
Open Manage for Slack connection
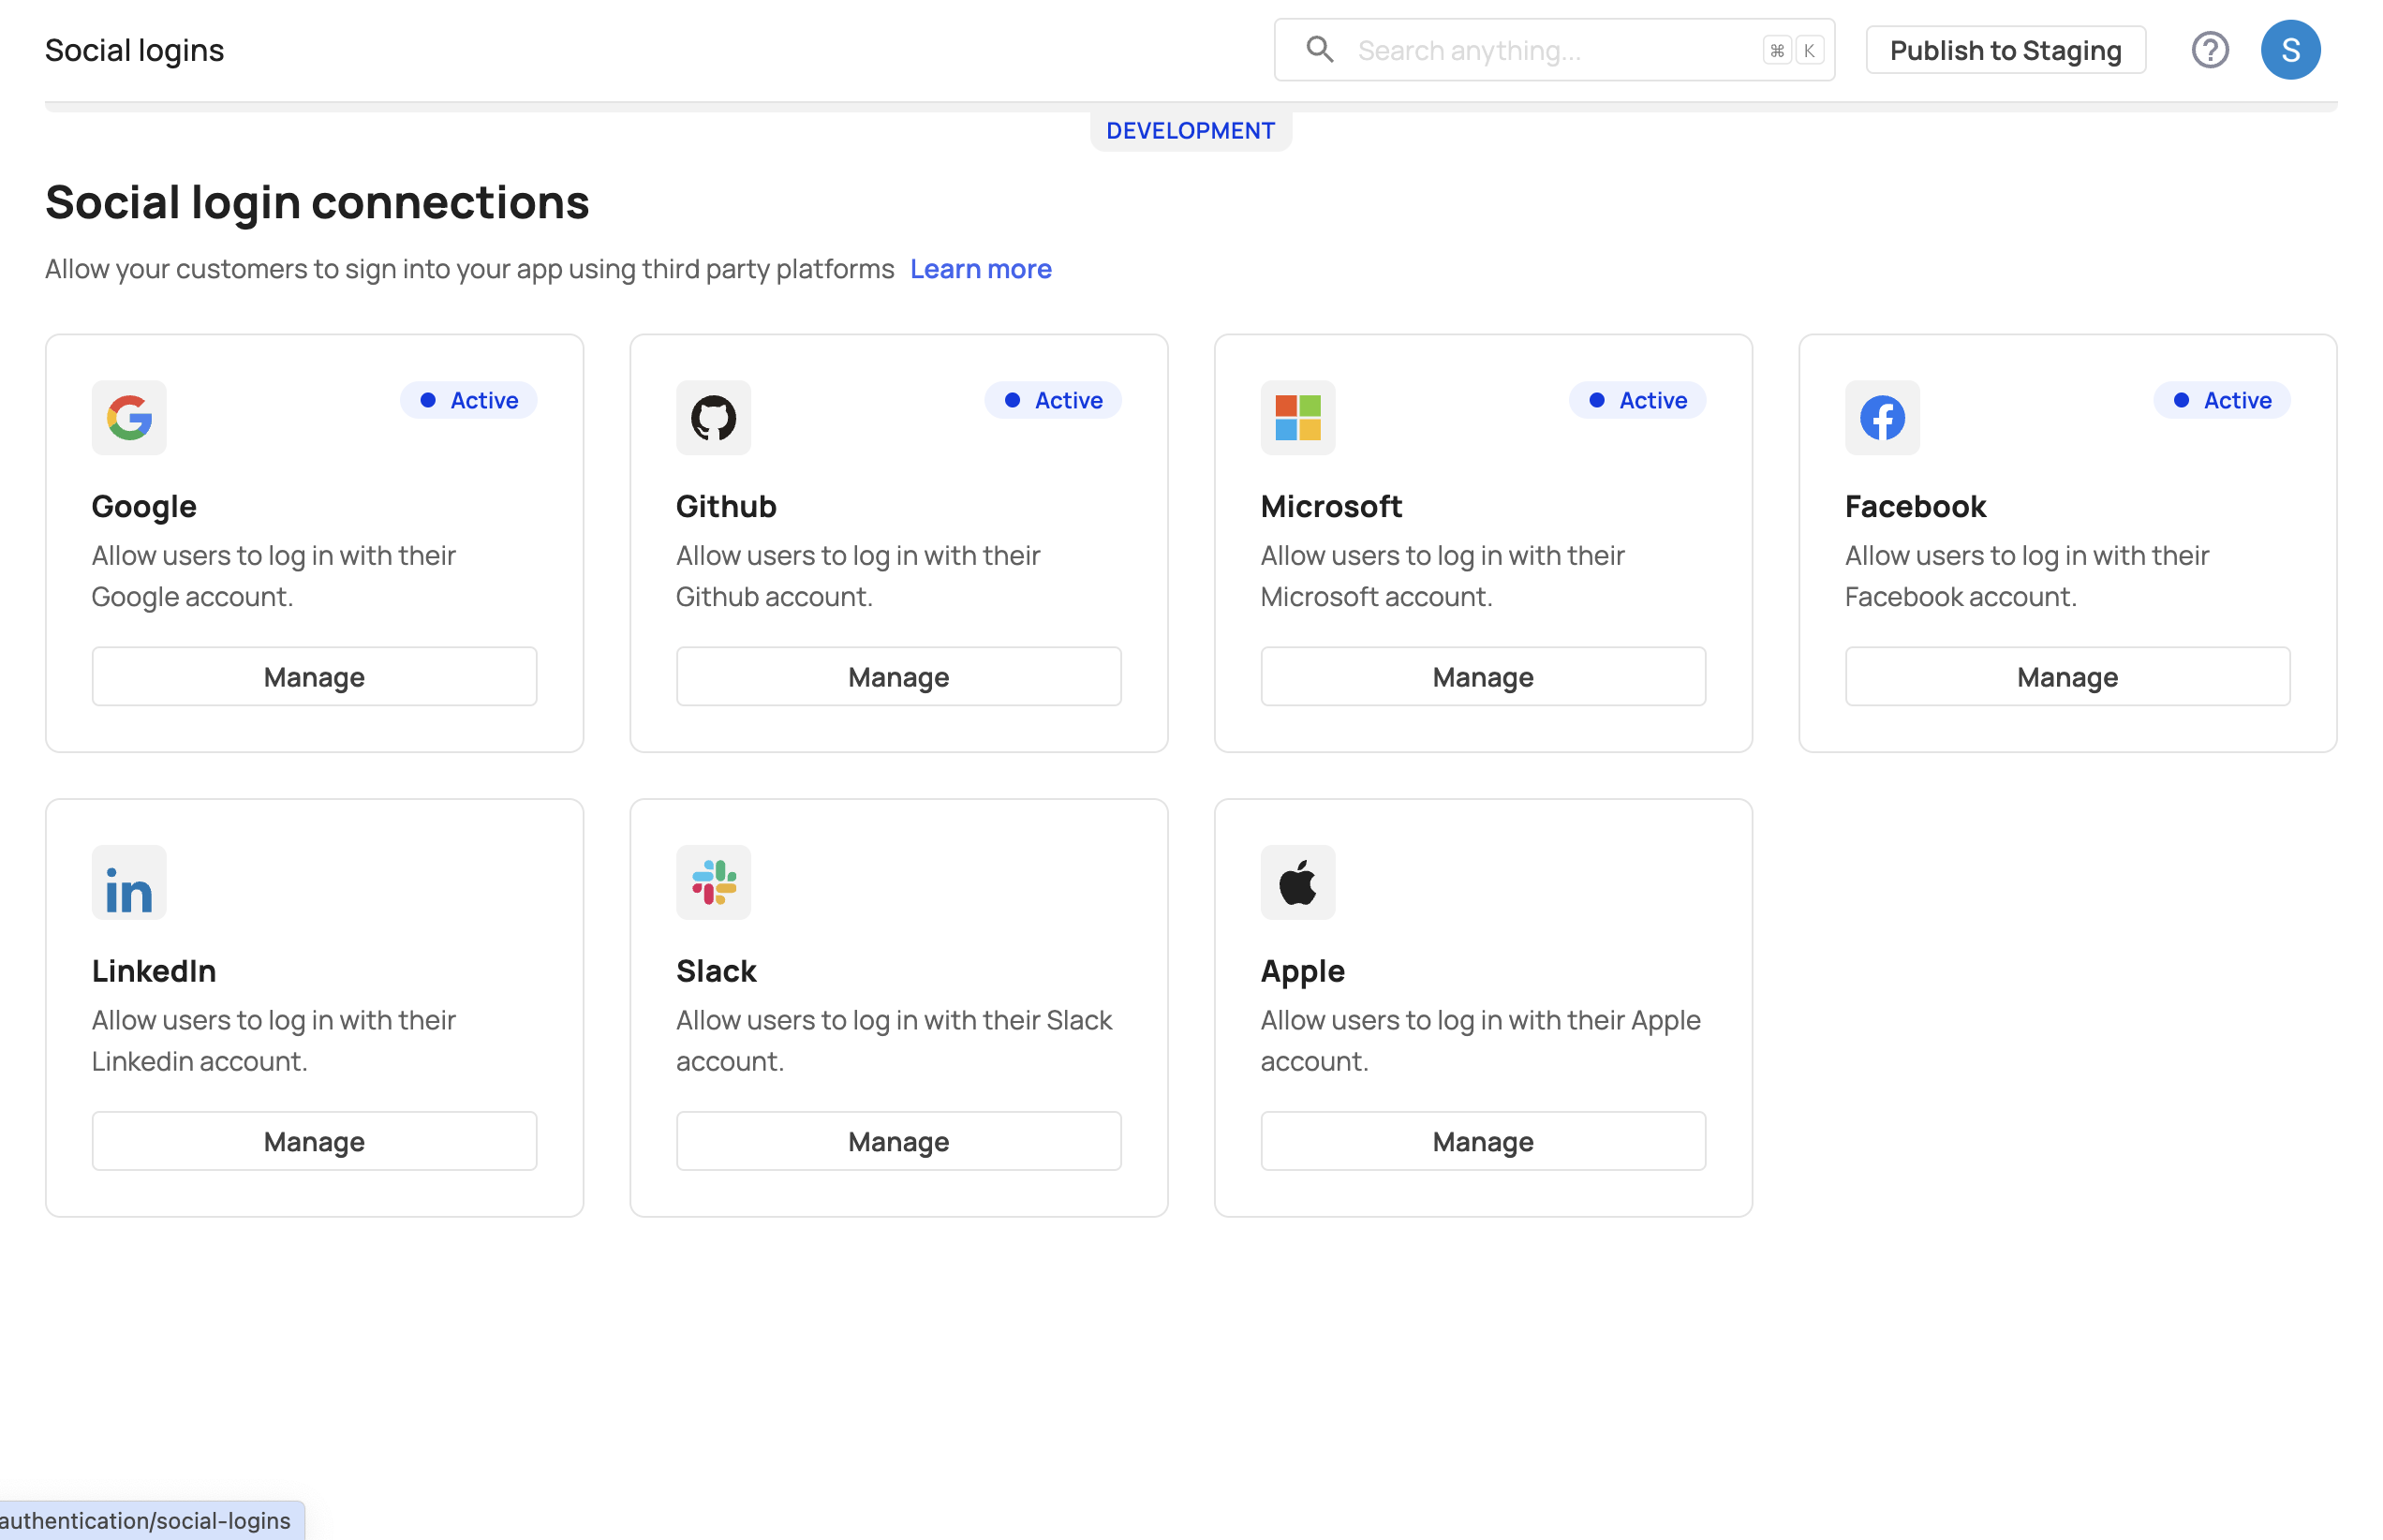pyautogui.click(x=898, y=1141)
